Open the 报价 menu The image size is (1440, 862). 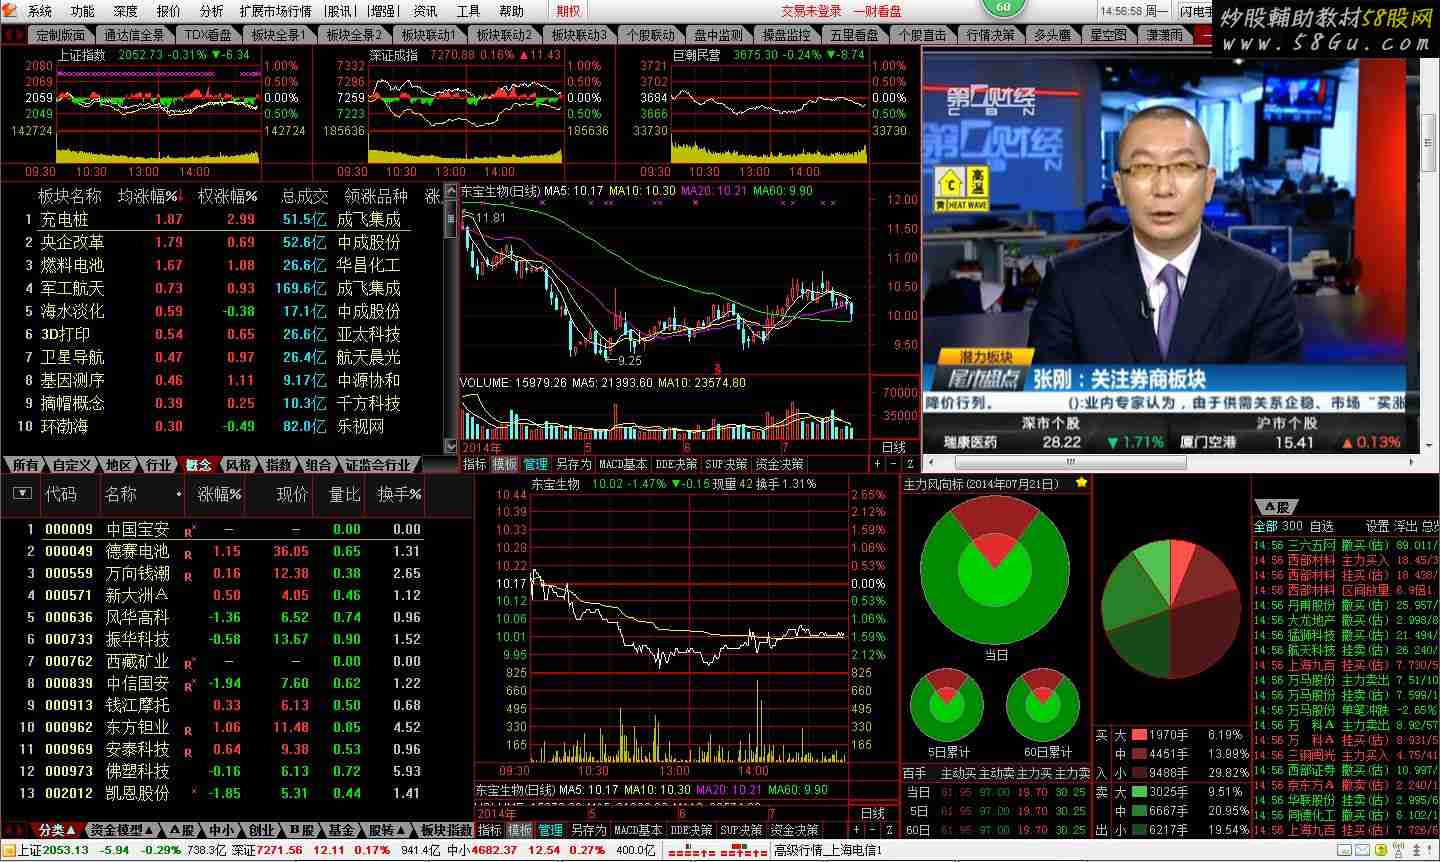[x=169, y=11]
